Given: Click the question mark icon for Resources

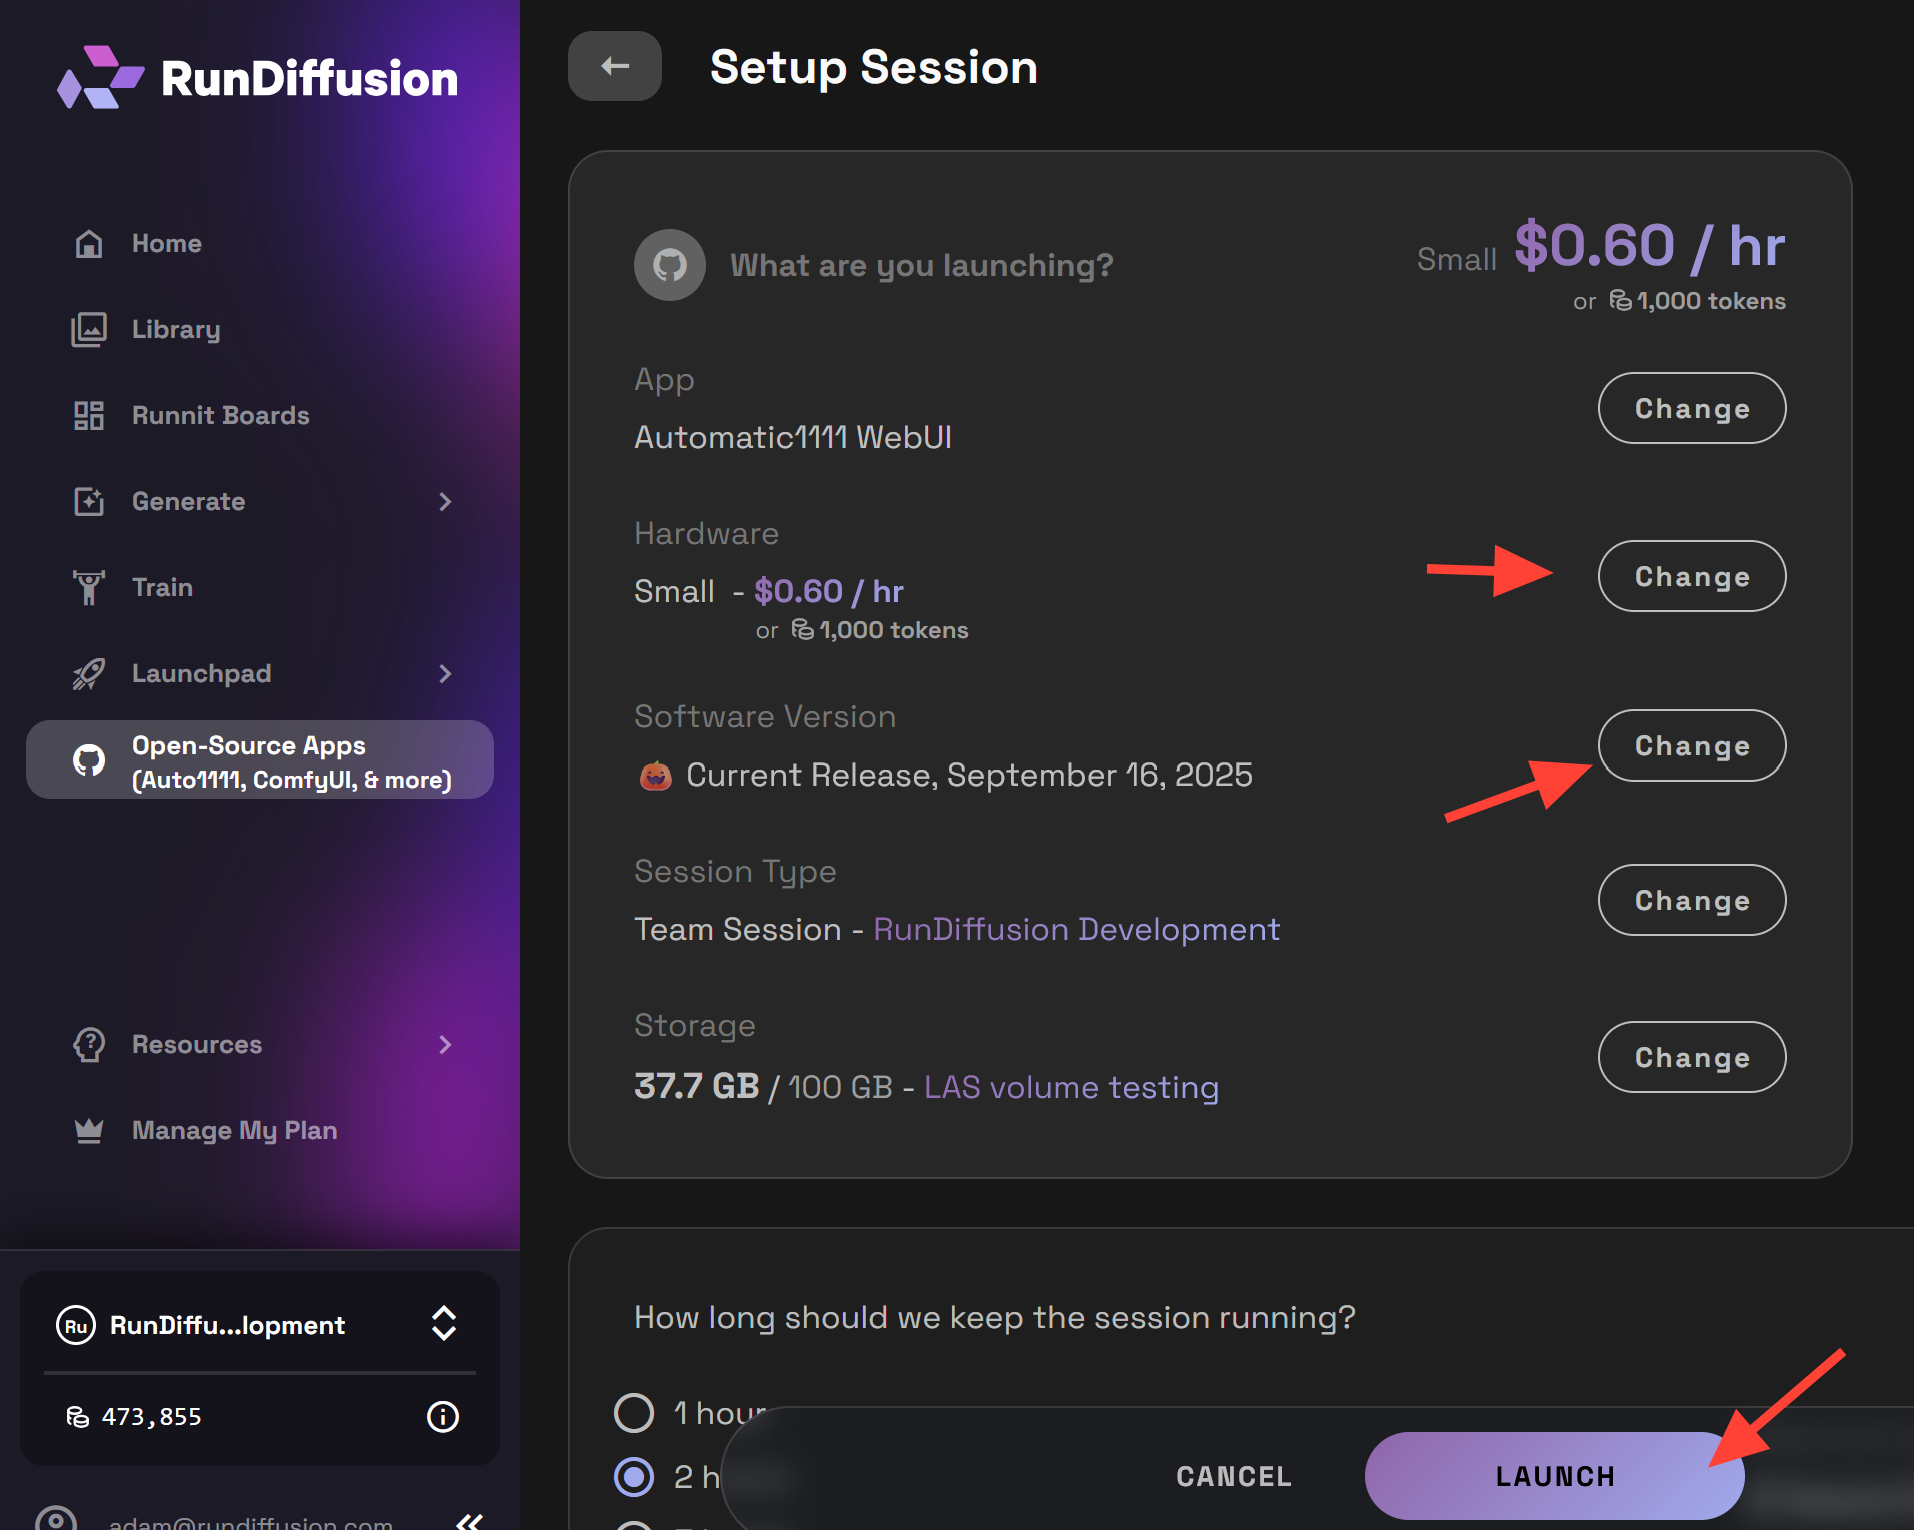Looking at the screenshot, I should (88, 1044).
